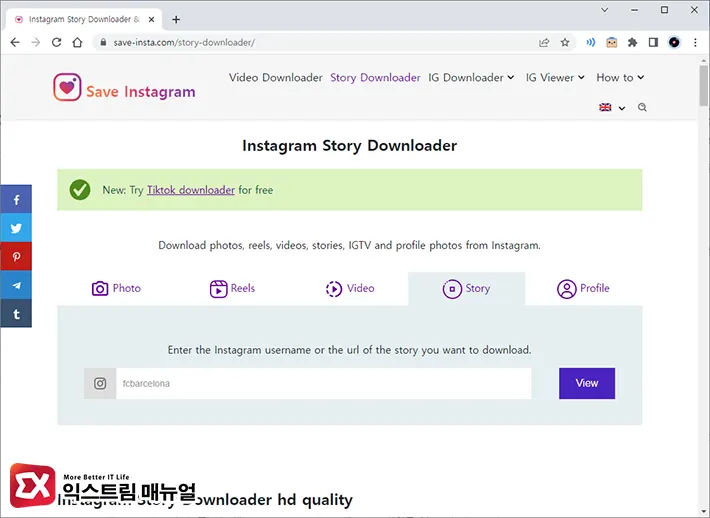
Task: Click the browser forward arrow
Action: 36,43
